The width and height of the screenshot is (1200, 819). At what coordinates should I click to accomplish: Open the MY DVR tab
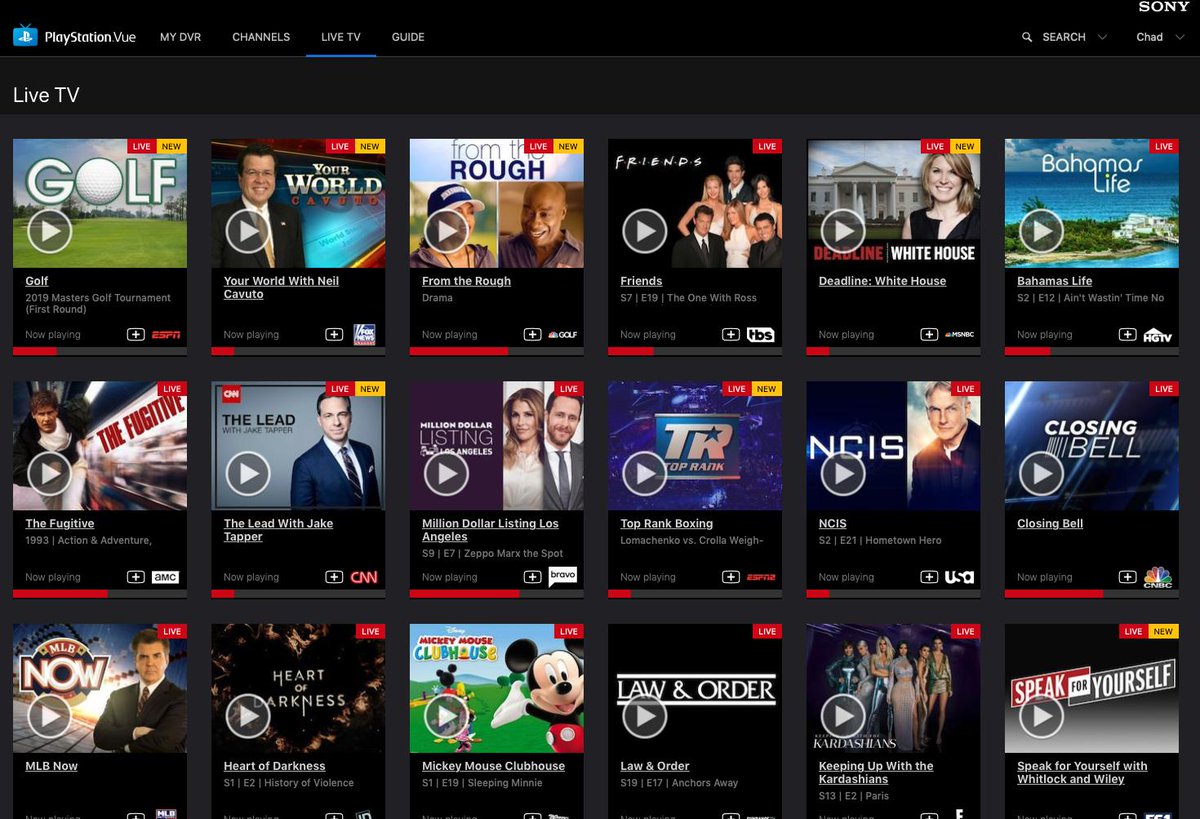(x=180, y=37)
